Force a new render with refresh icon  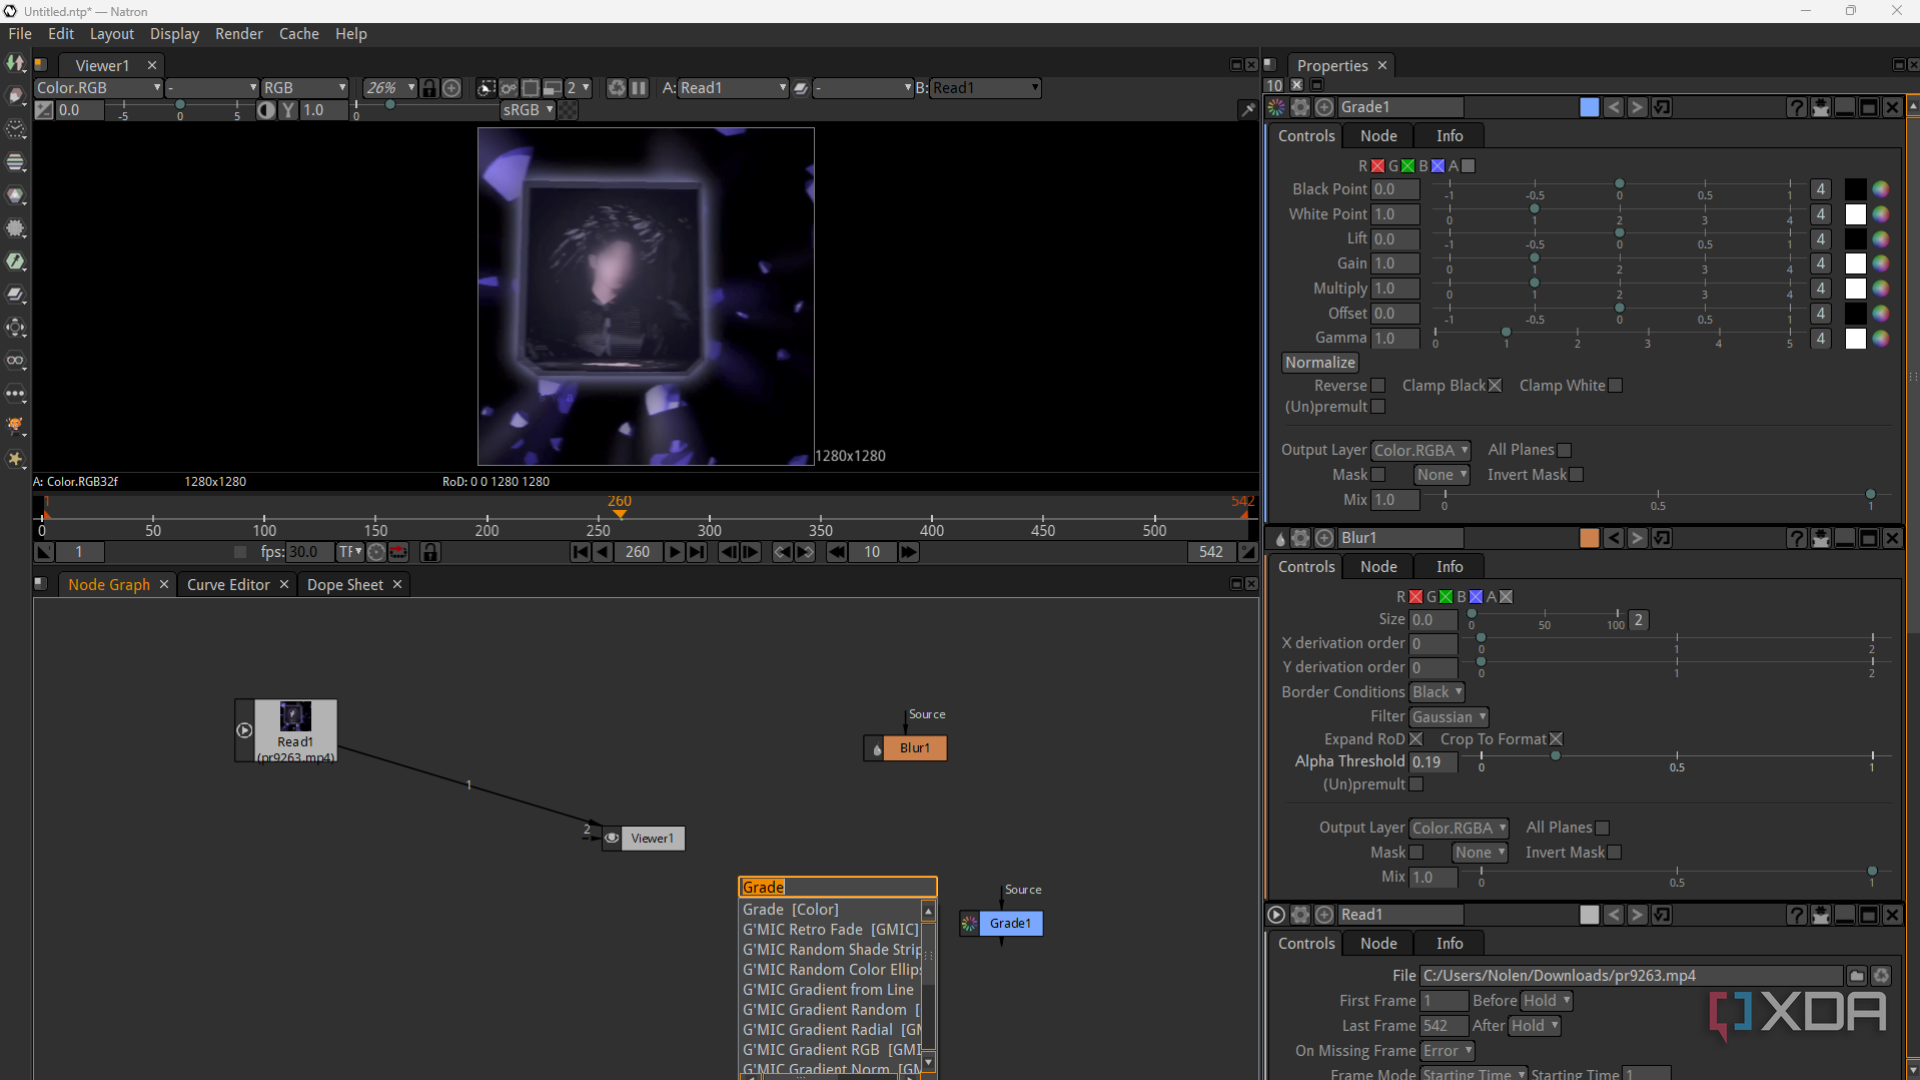pyautogui.click(x=617, y=88)
